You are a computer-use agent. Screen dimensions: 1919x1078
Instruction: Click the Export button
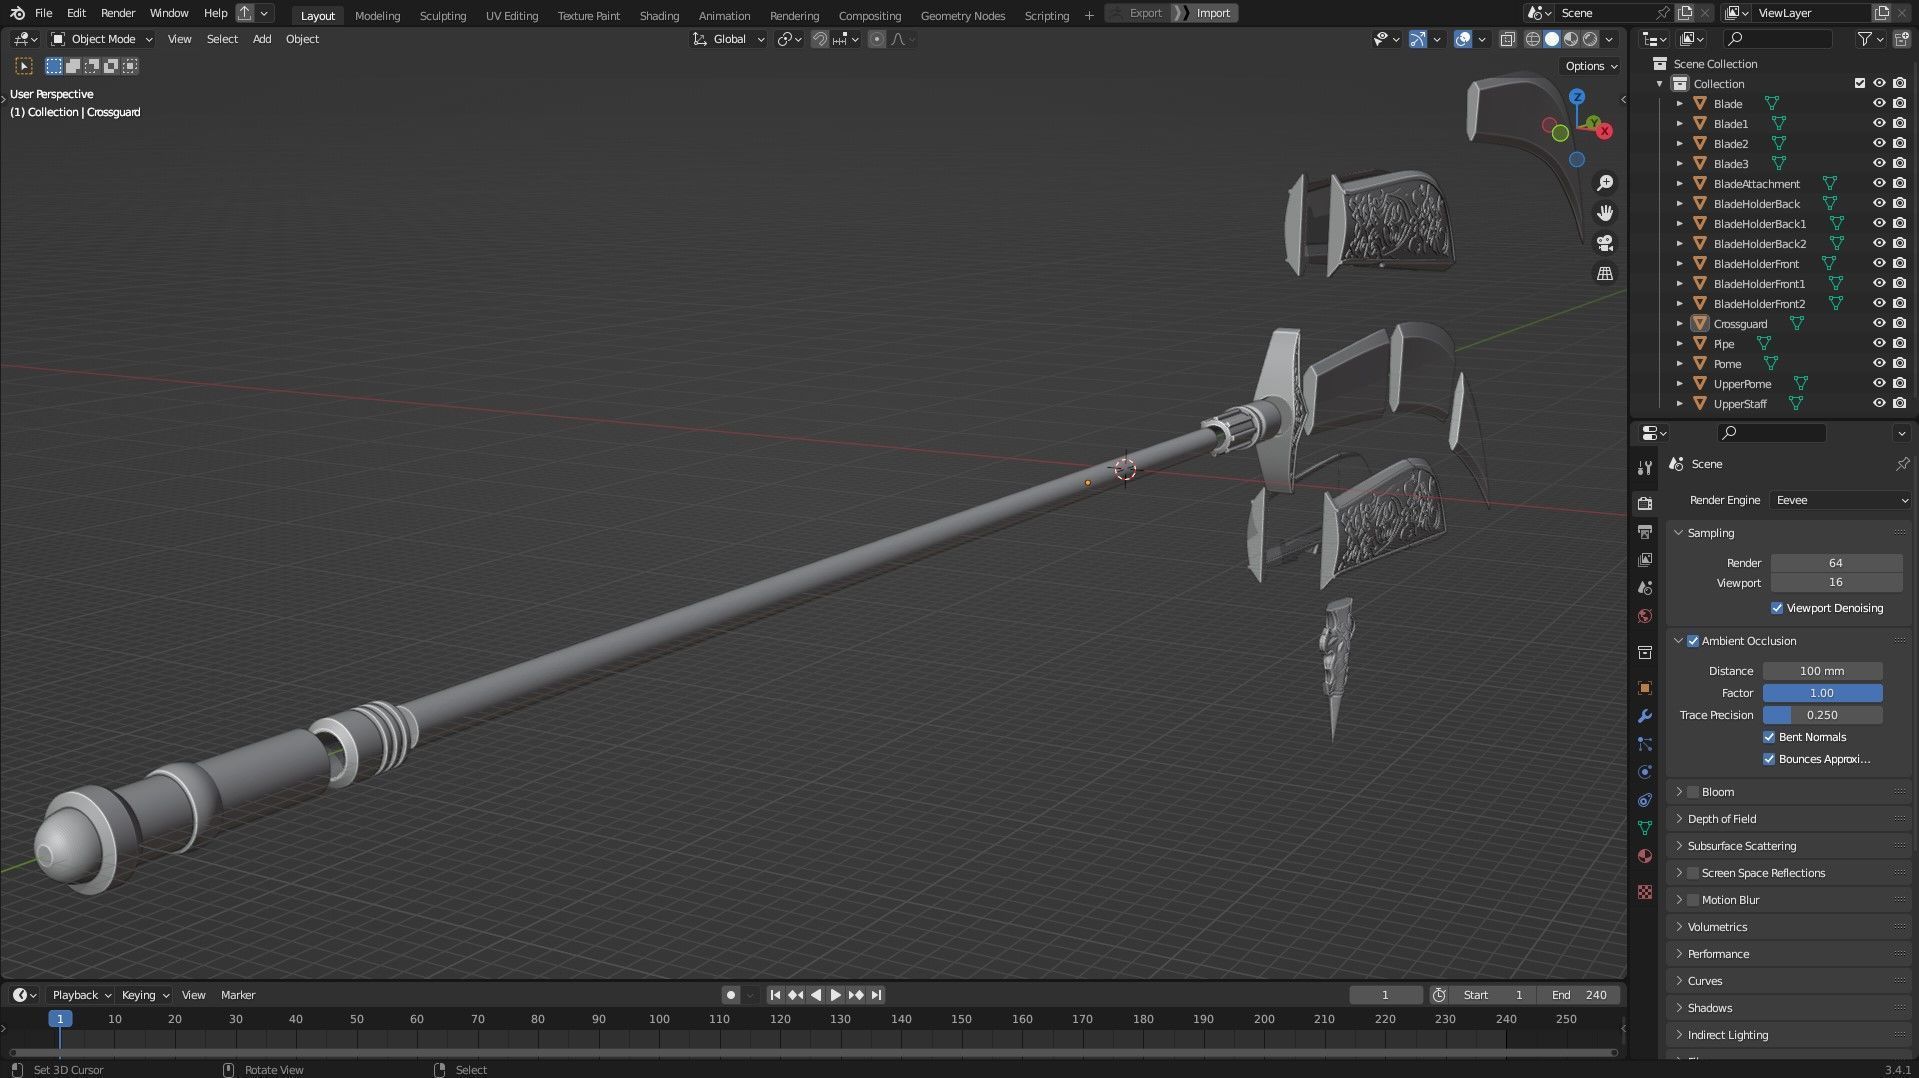coord(1137,13)
